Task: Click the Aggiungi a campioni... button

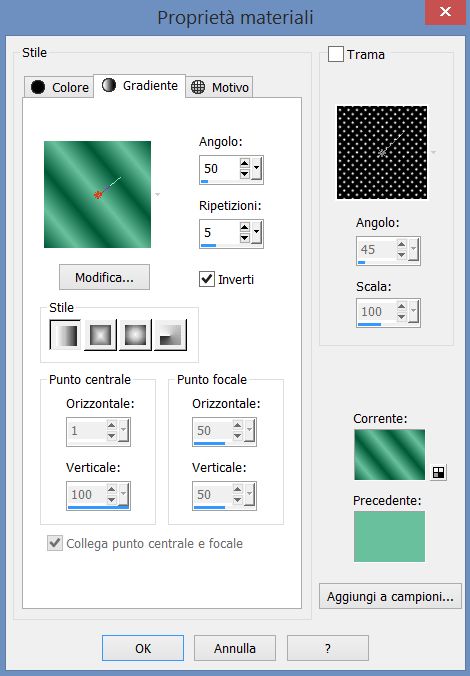Action: click(390, 596)
